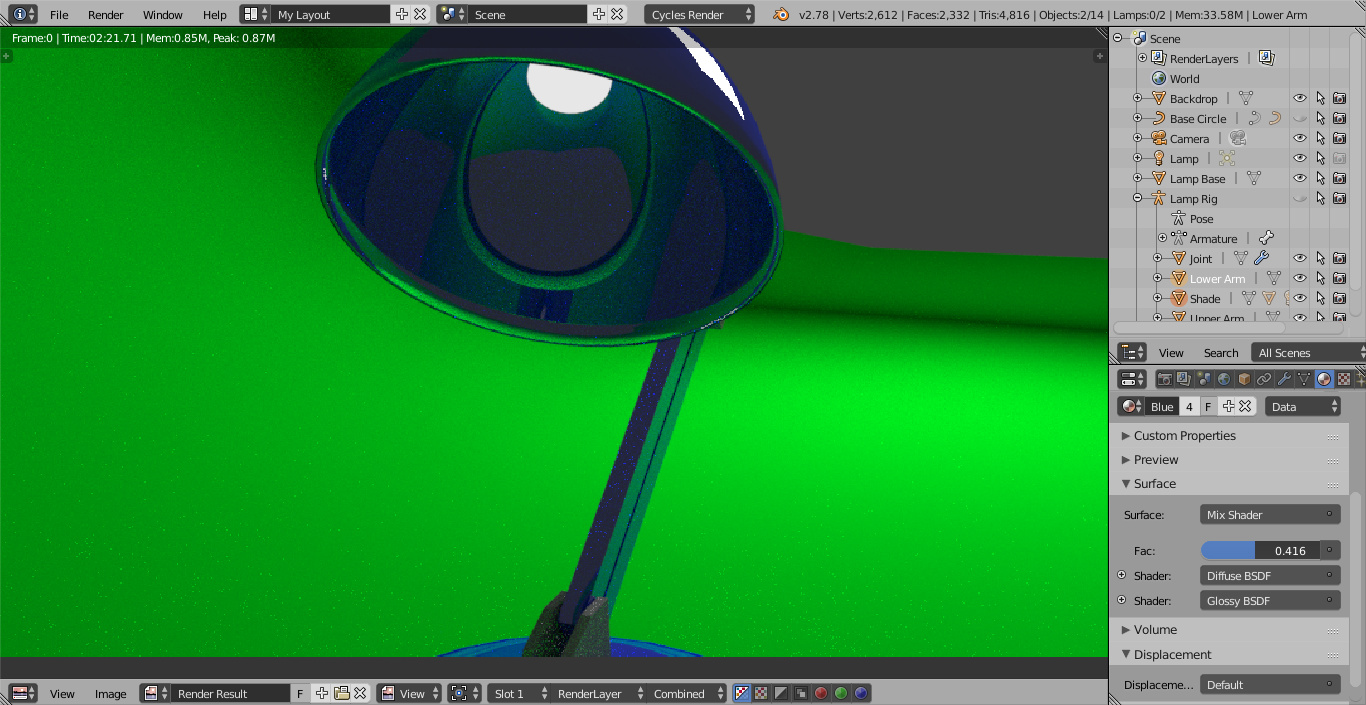Delete the current Scene with X icon
The width and height of the screenshot is (1366, 705).
tap(617, 15)
